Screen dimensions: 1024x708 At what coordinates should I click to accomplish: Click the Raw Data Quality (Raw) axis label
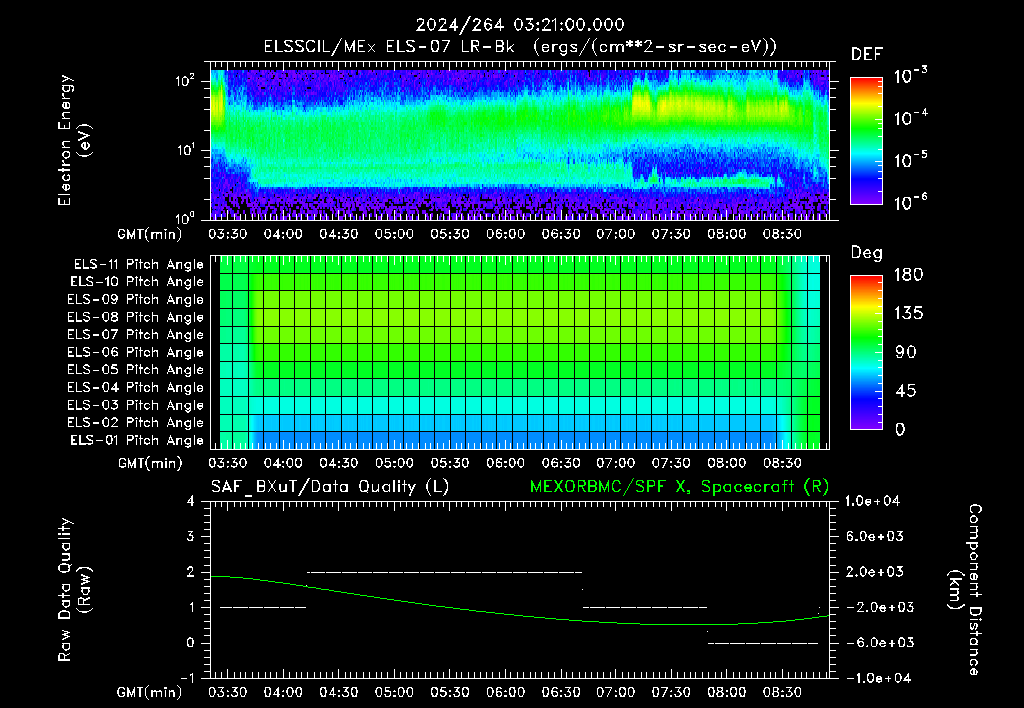click(74, 590)
